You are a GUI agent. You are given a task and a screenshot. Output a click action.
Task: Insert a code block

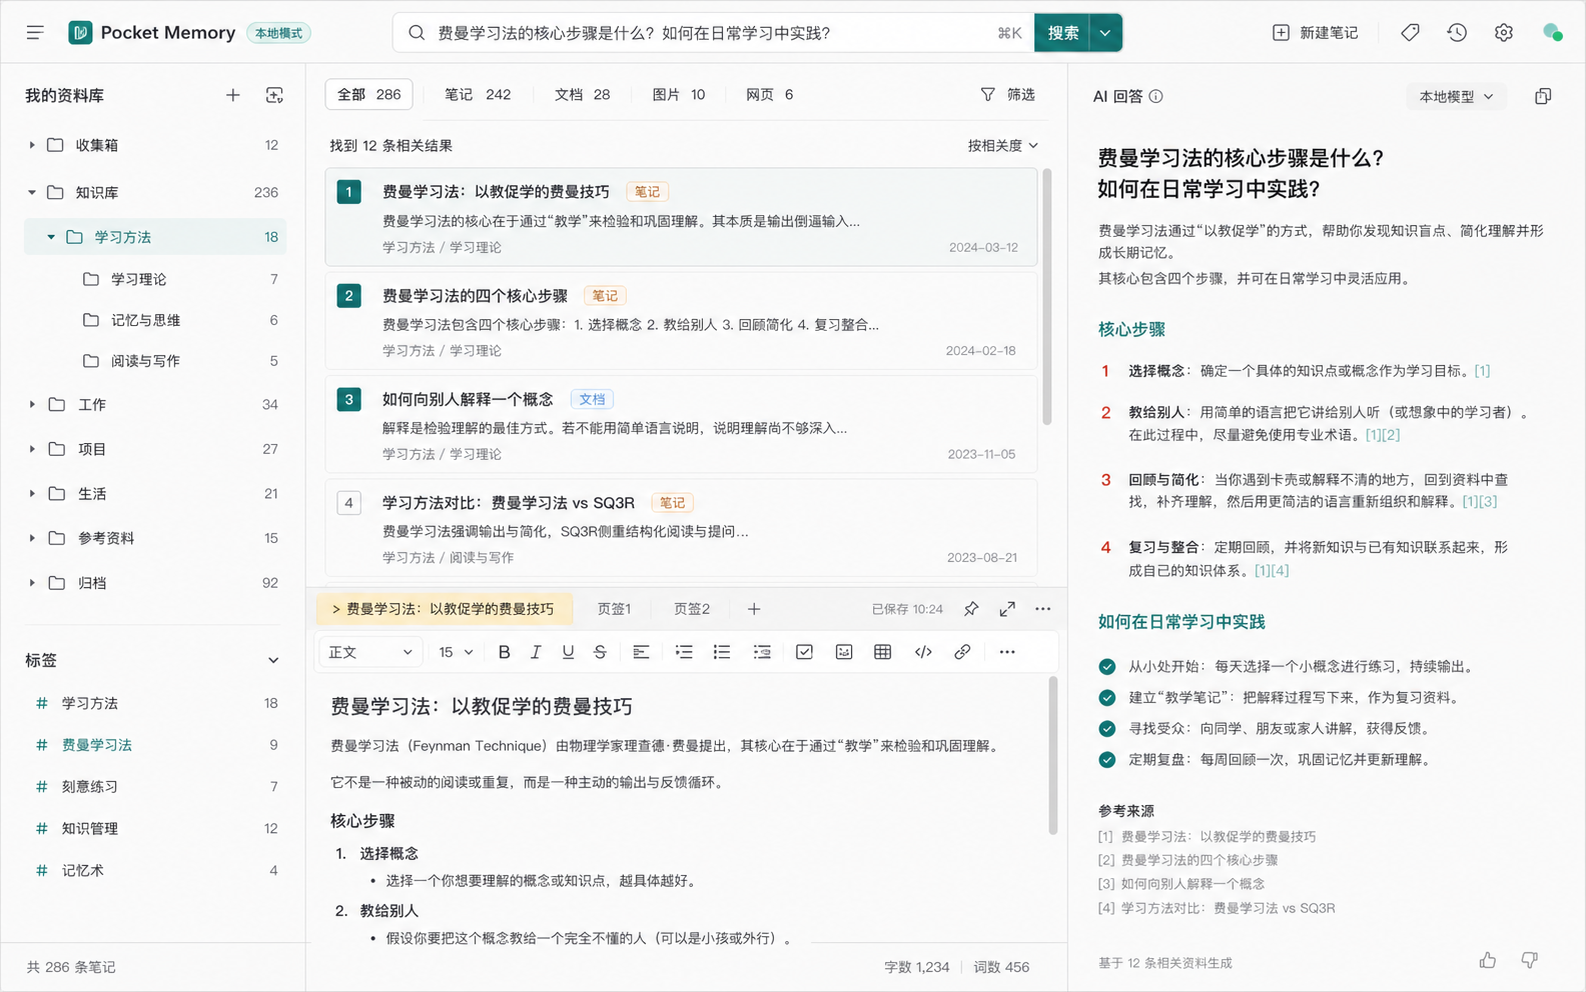coord(923,652)
